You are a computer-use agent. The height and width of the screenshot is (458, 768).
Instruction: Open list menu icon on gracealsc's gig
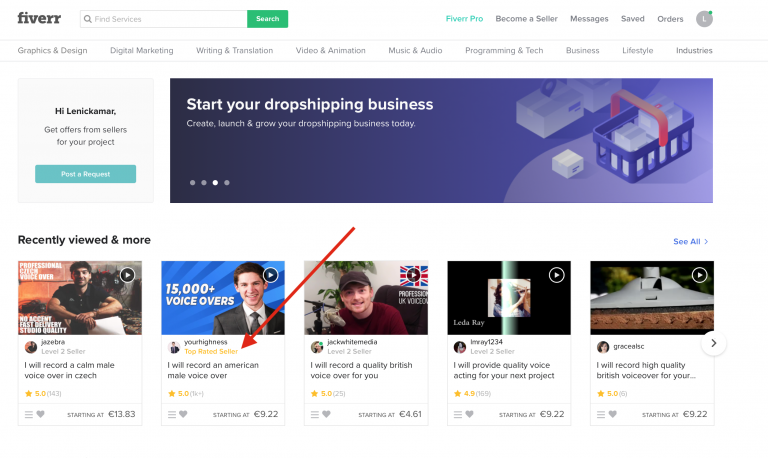[601, 414]
